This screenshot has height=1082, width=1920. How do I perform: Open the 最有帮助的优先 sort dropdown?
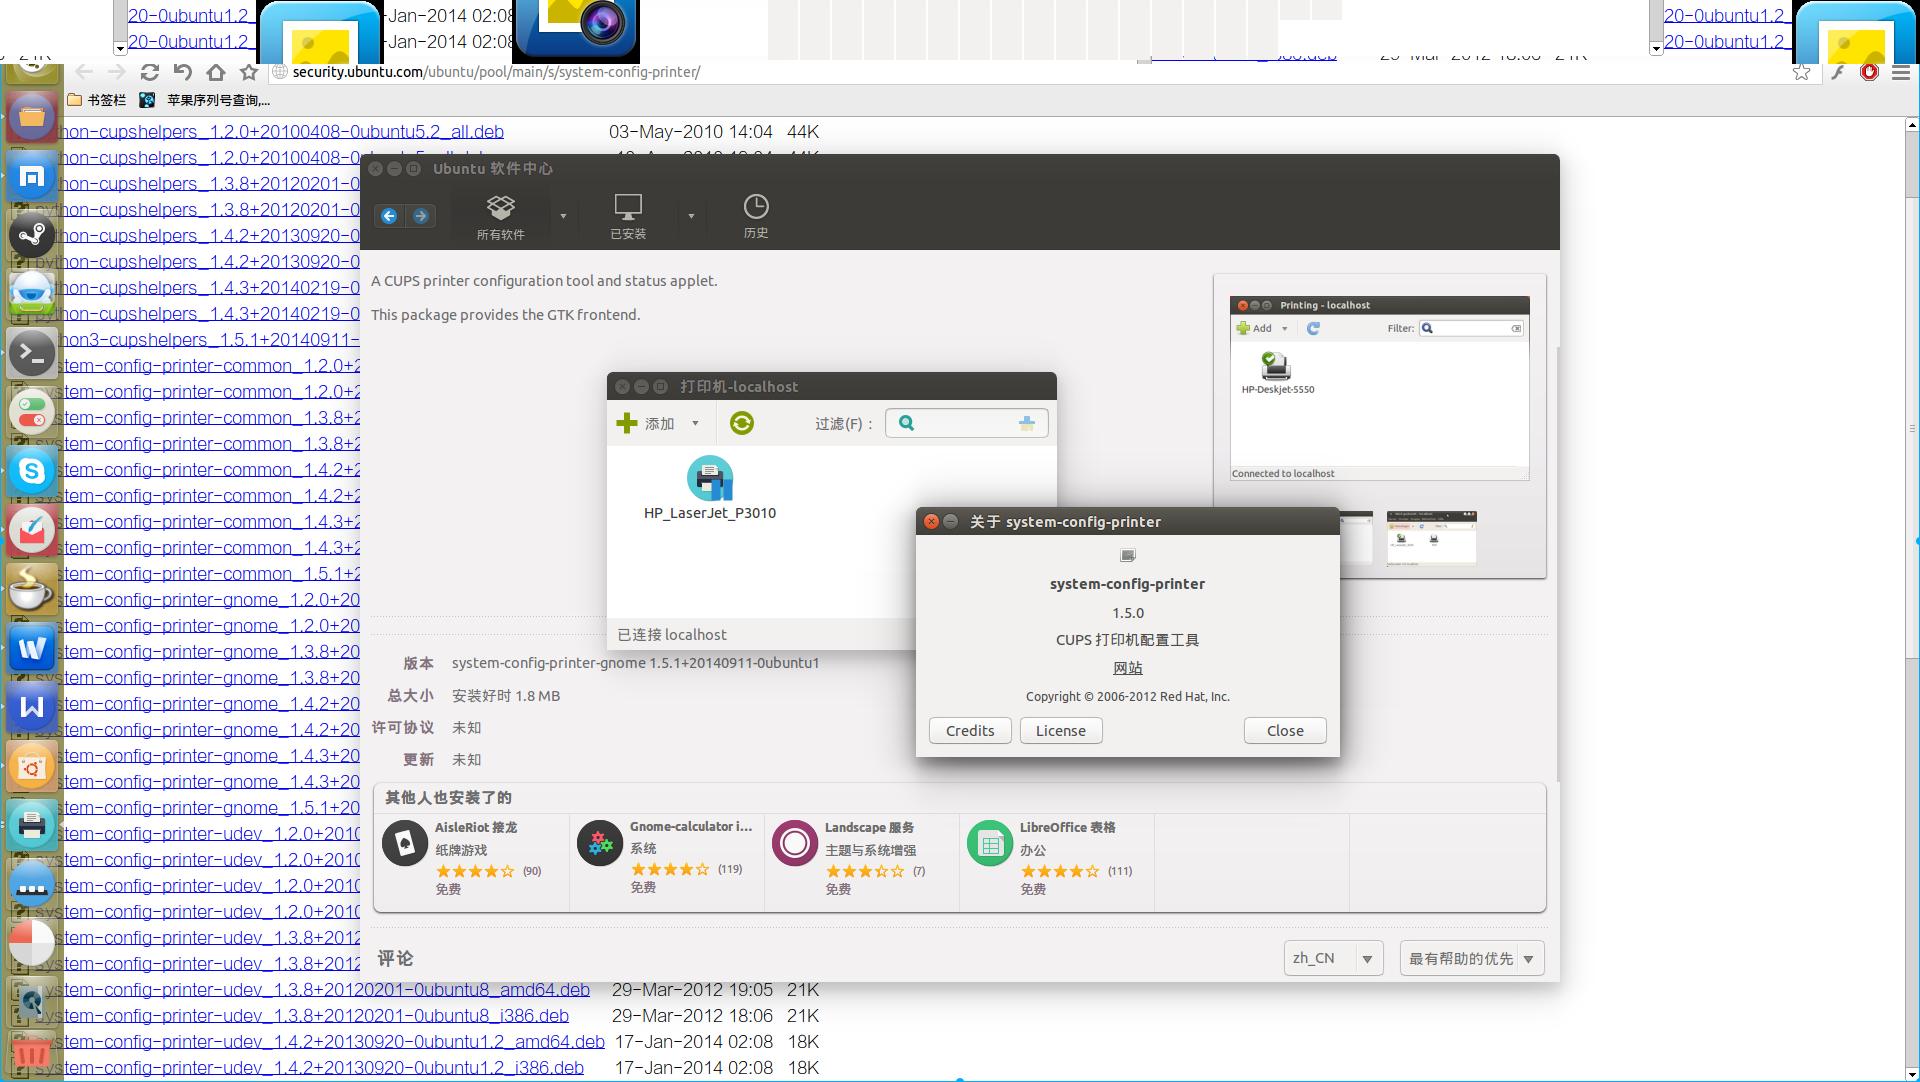tap(1472, 958)
